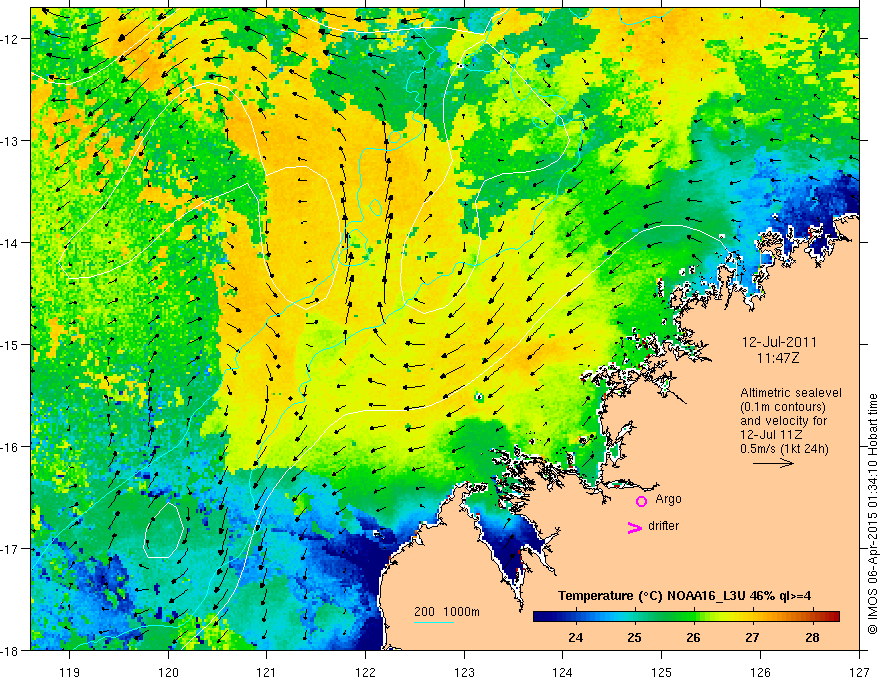Click latitude axis label '-18'

(x=11, y=650)
